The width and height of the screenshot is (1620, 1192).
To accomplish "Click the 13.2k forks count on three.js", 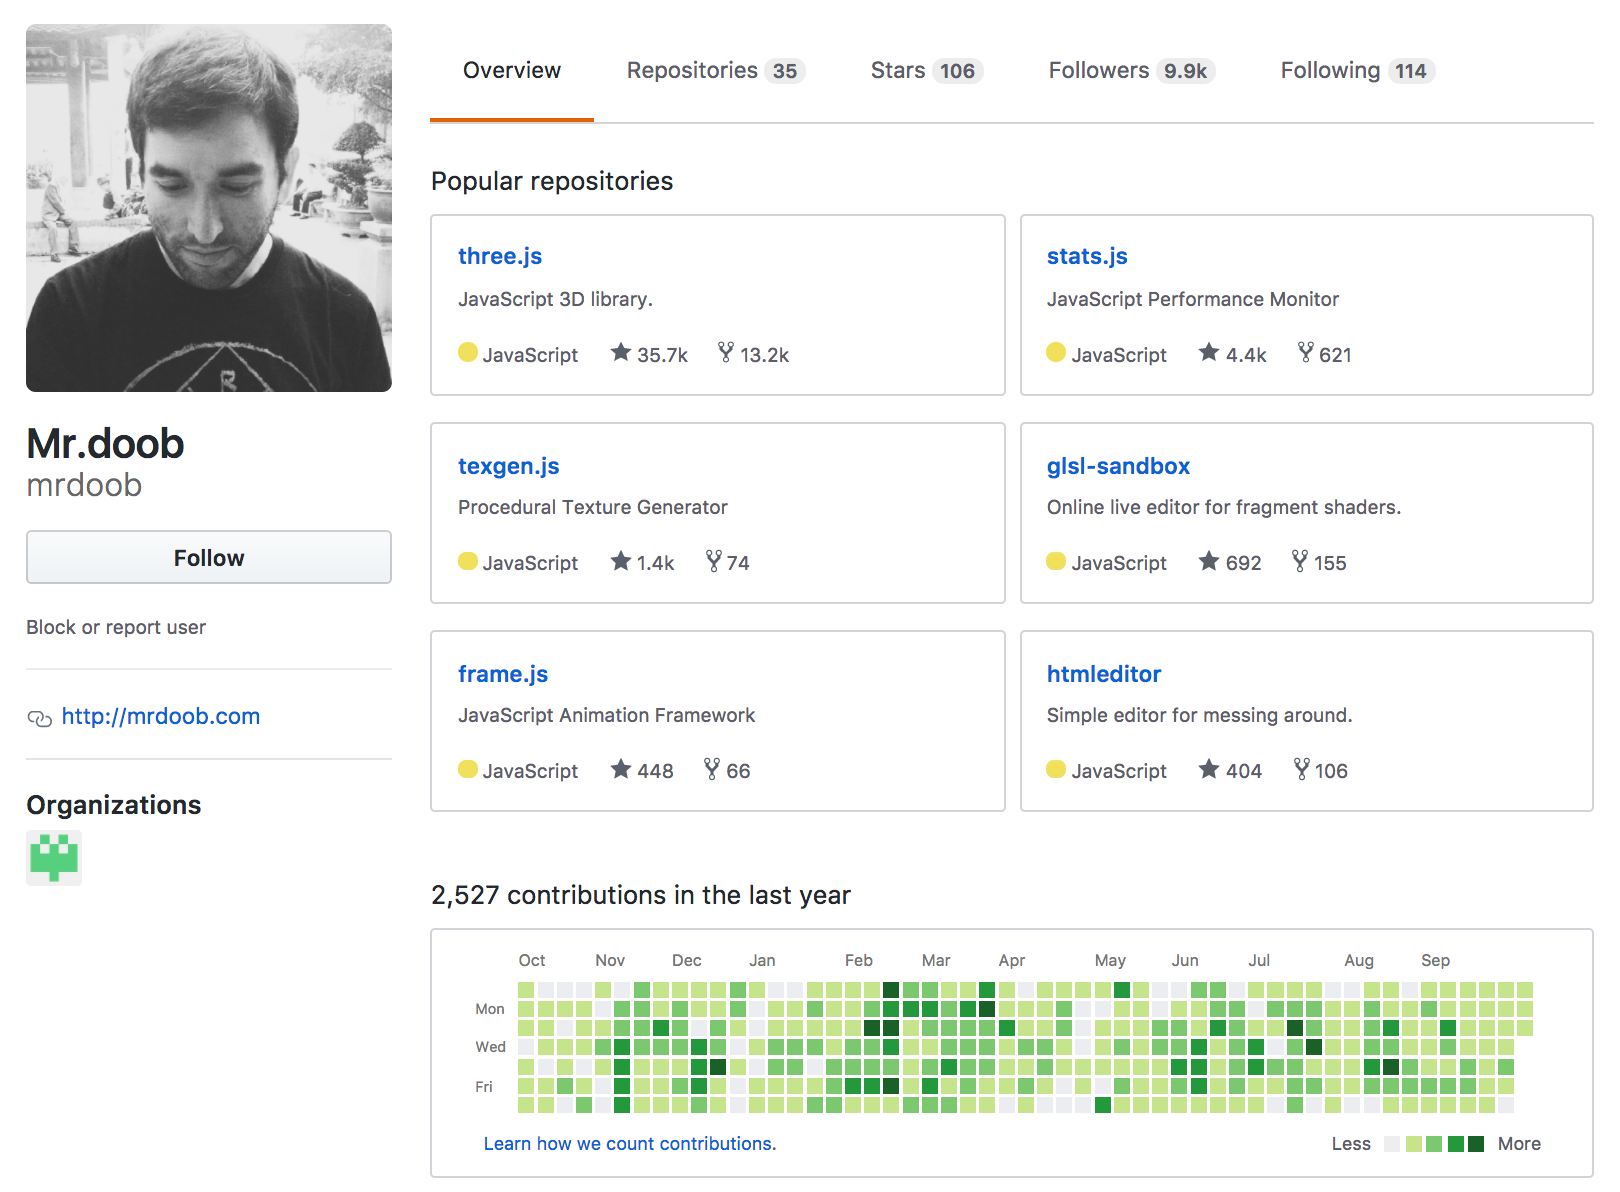I will pos(765,355).
